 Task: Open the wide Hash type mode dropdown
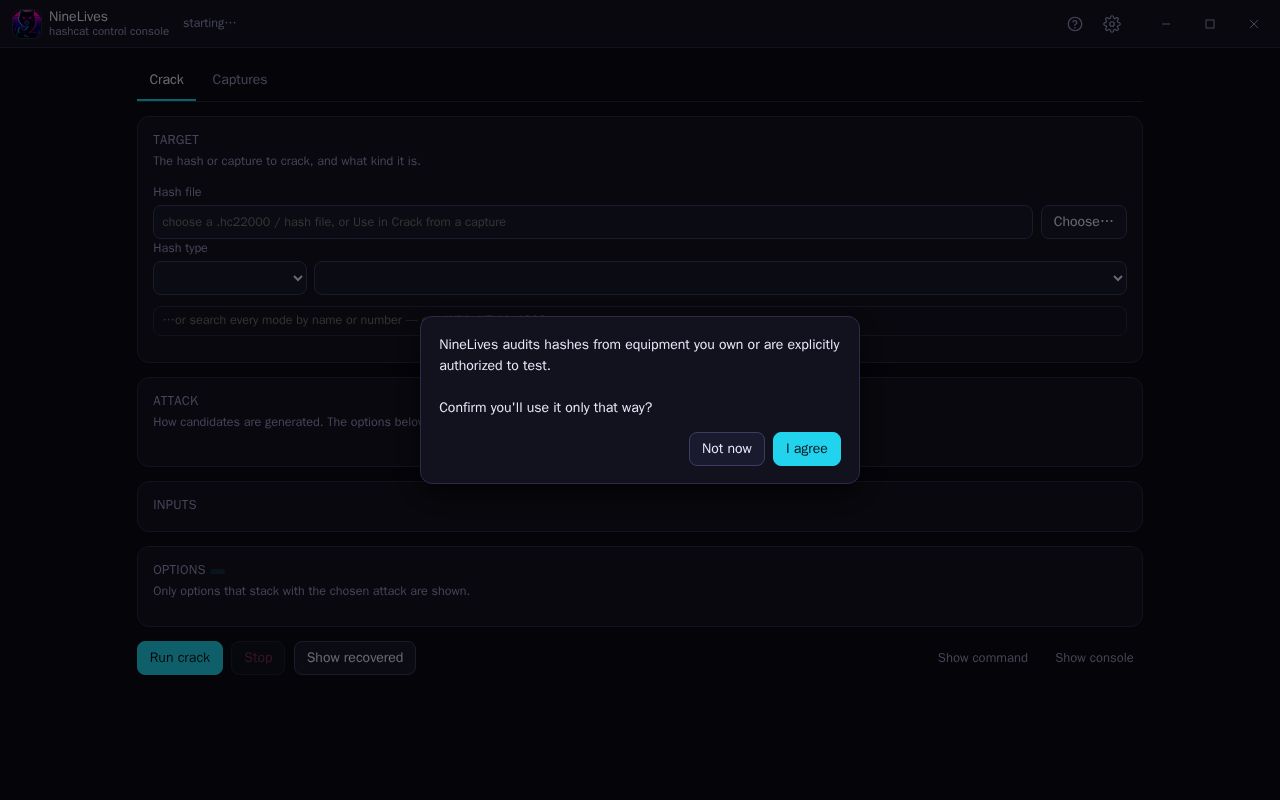(720, 278)
